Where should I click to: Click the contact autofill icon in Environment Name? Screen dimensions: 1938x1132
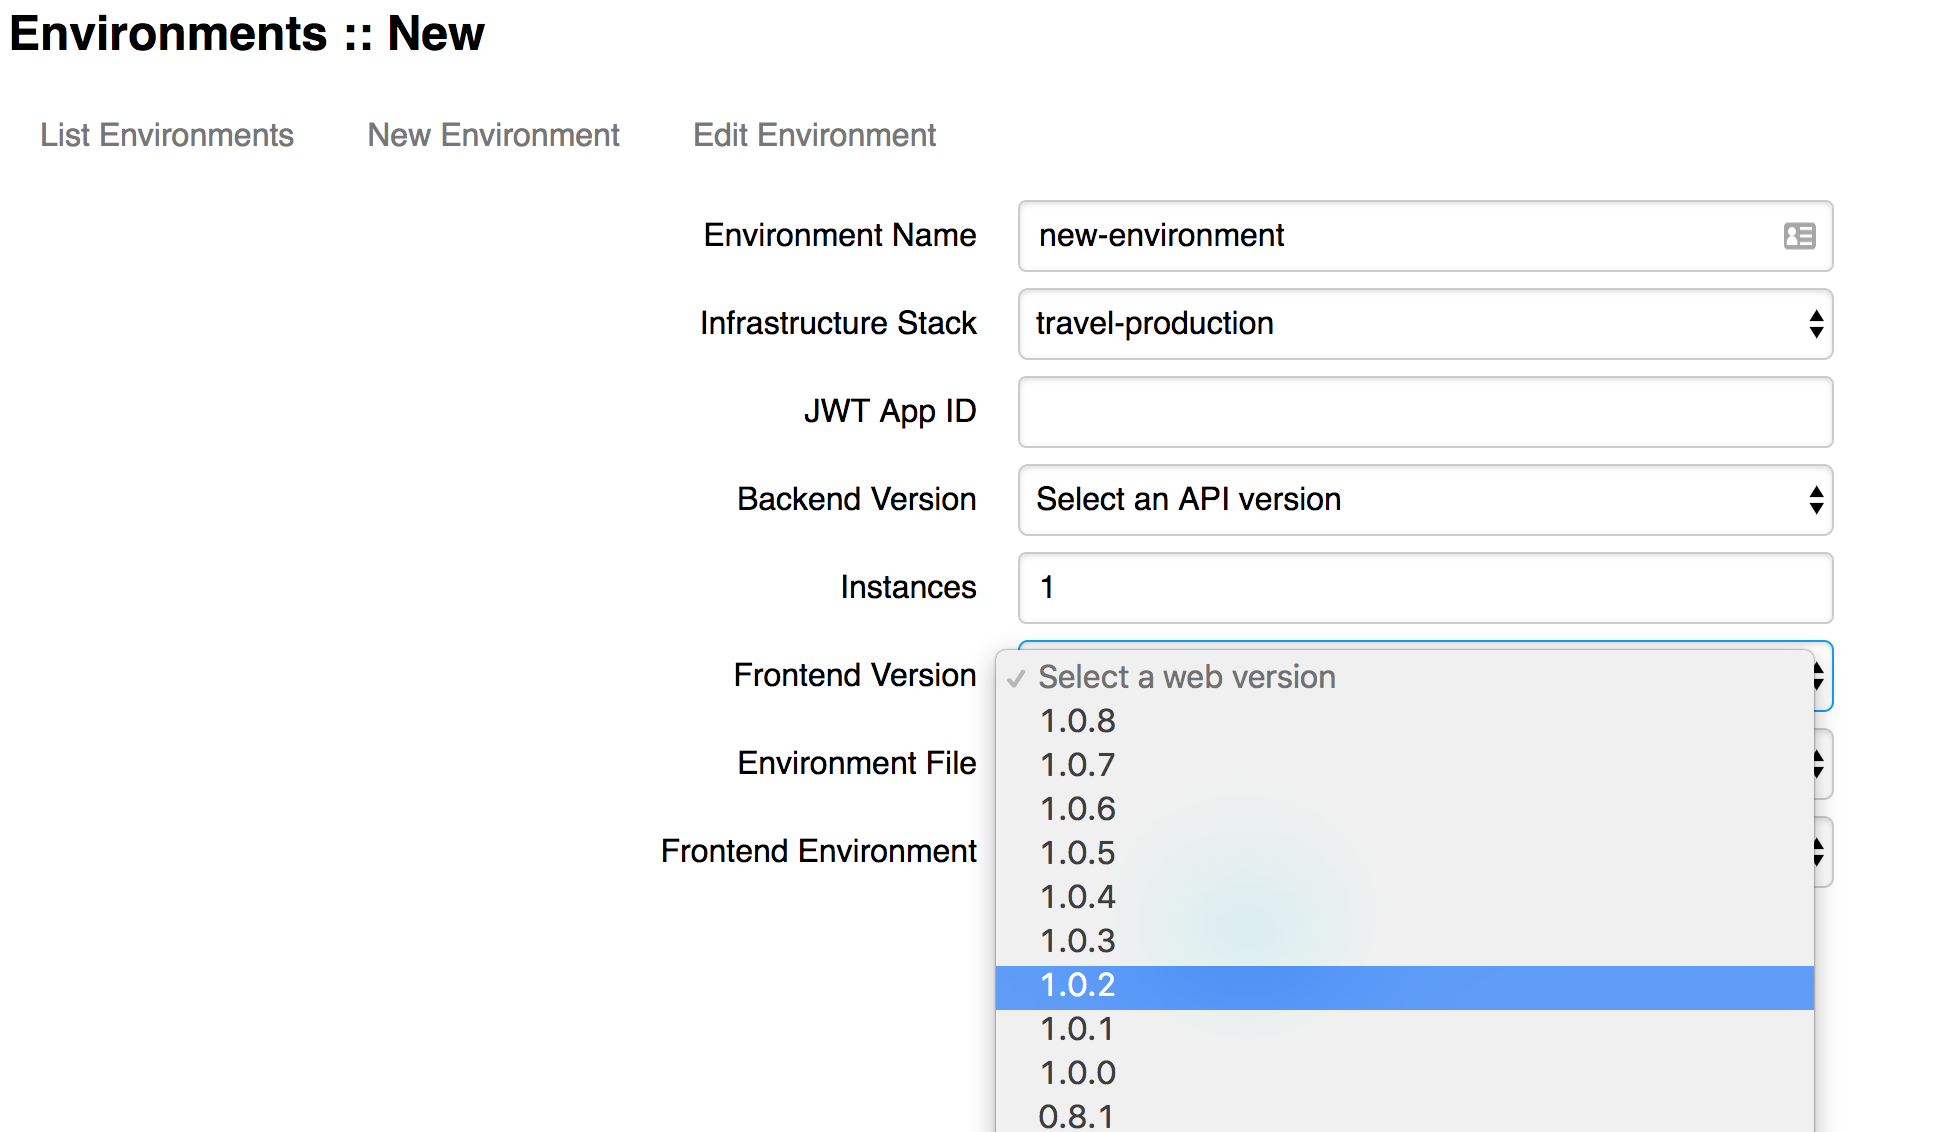click(x=1799, y=236)
